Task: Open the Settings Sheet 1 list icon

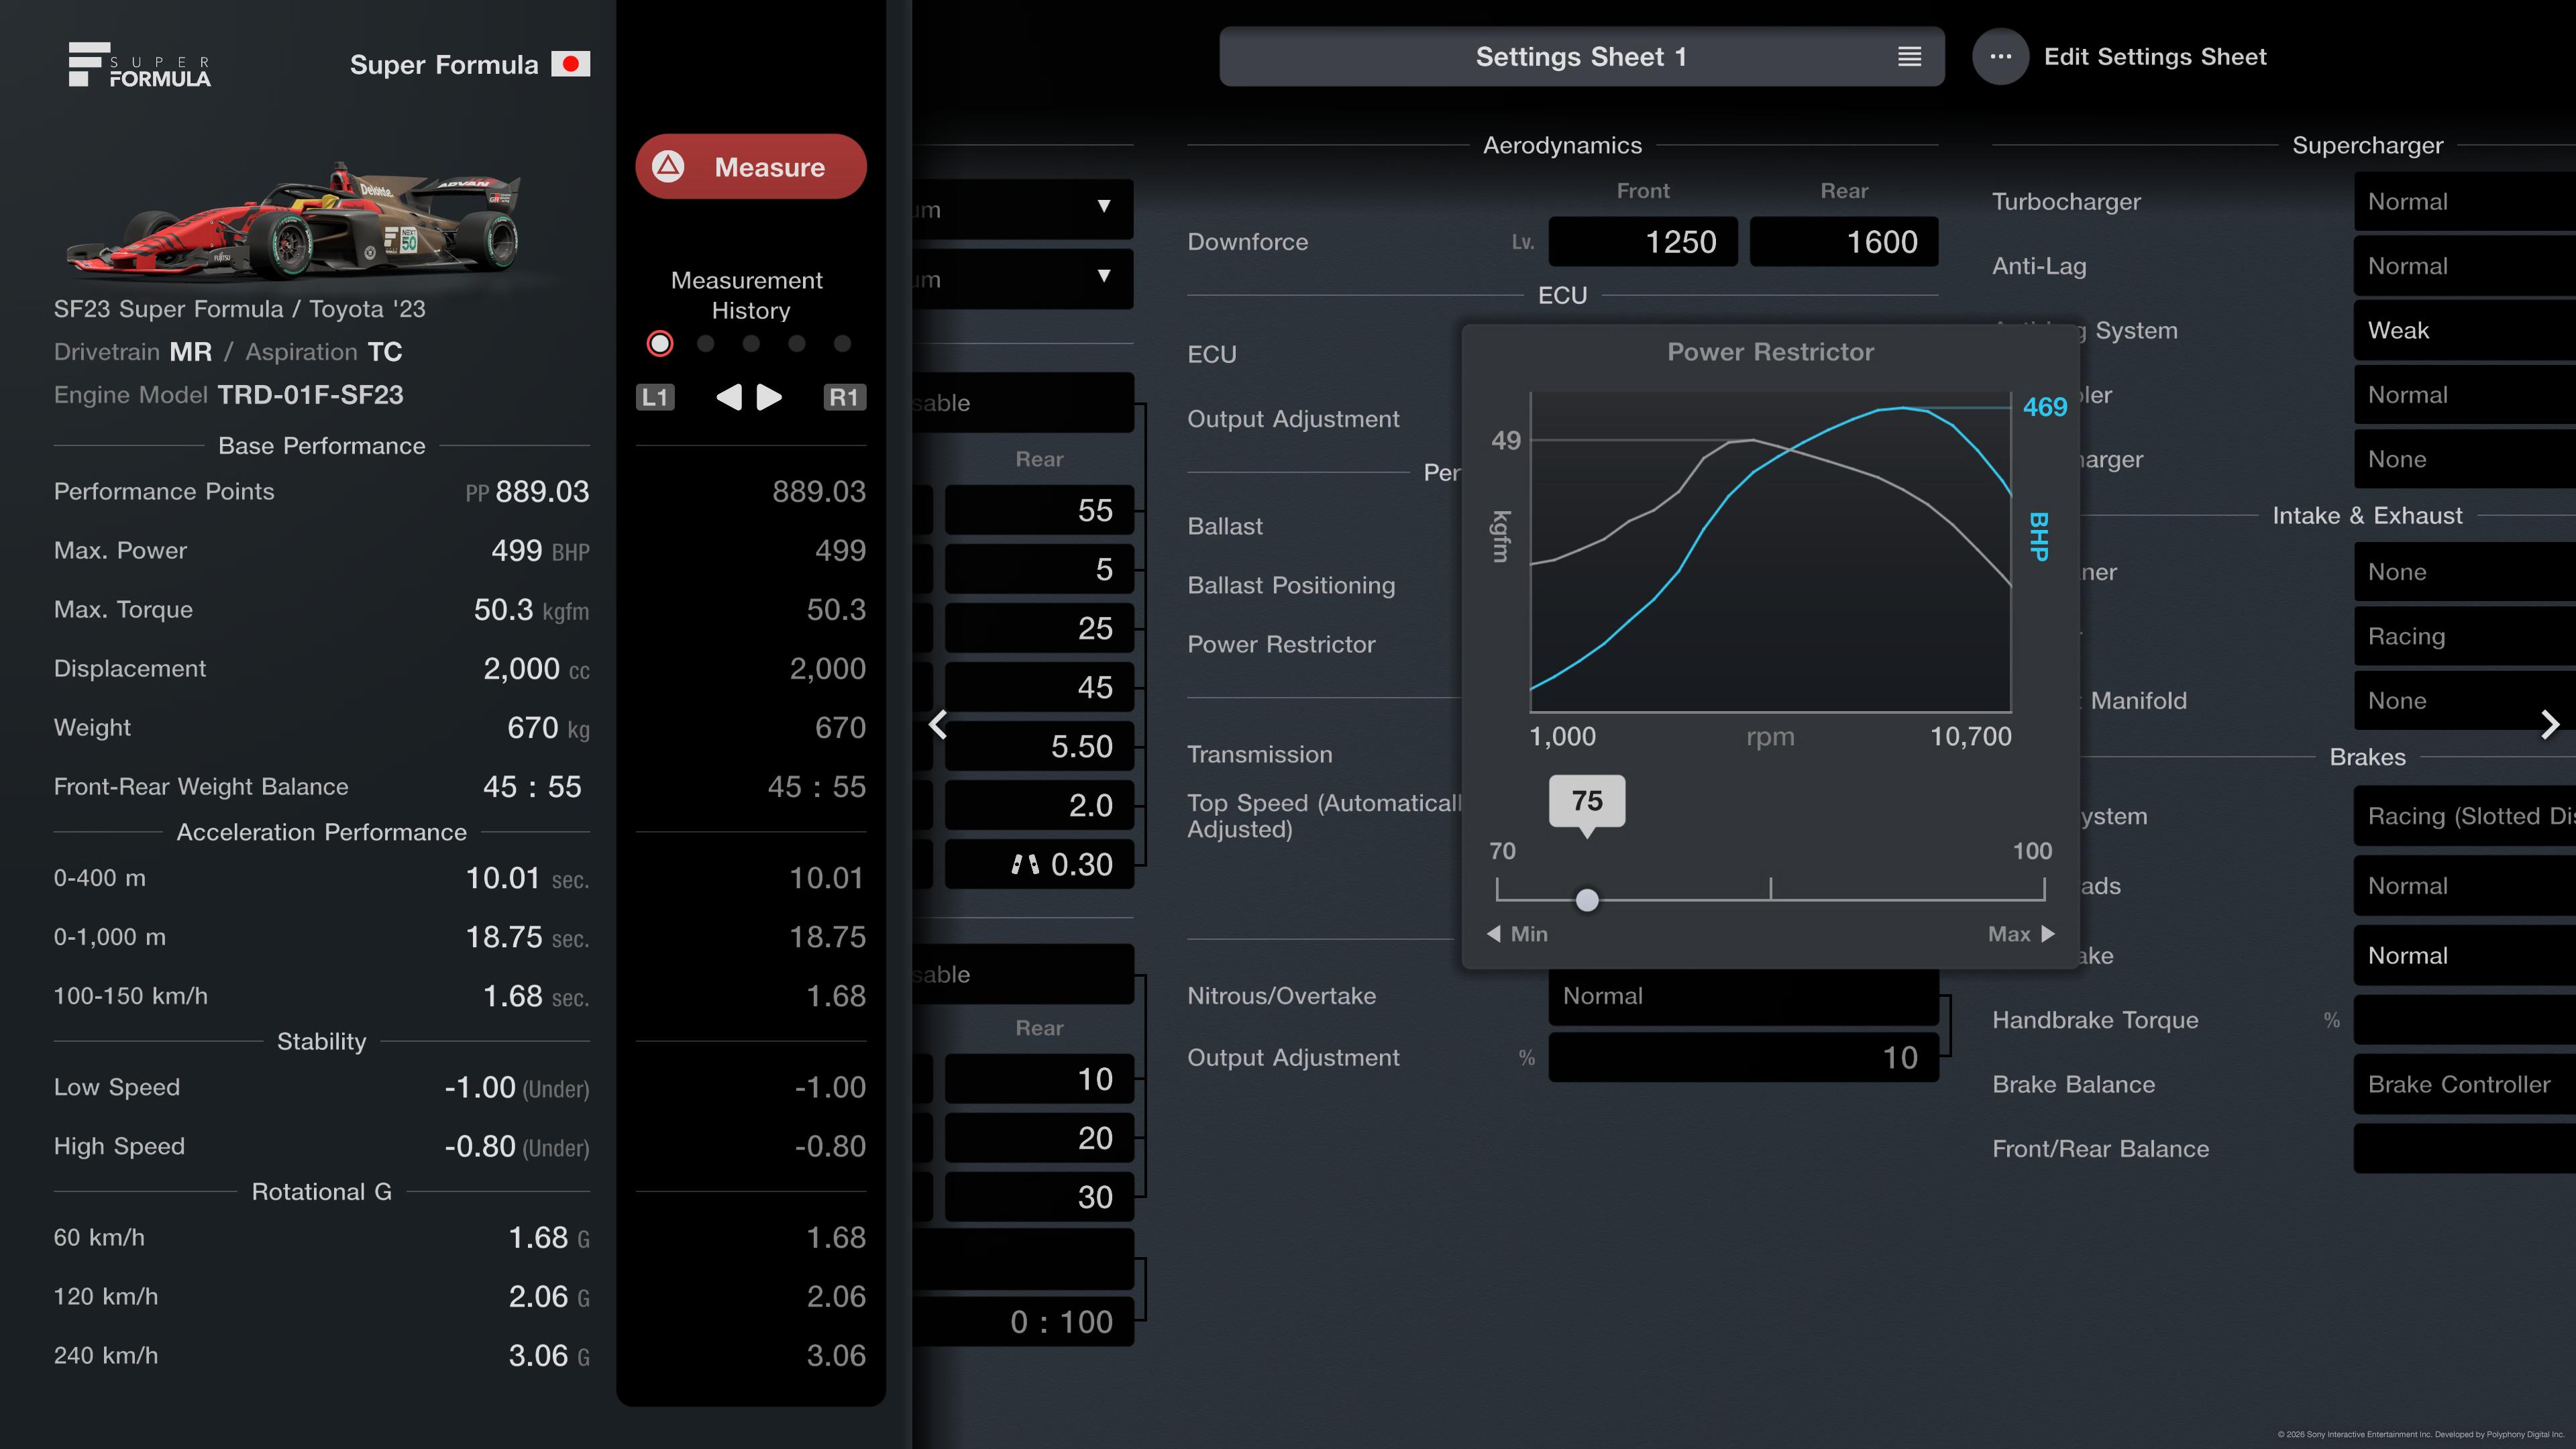Action: coord(1909,57)
